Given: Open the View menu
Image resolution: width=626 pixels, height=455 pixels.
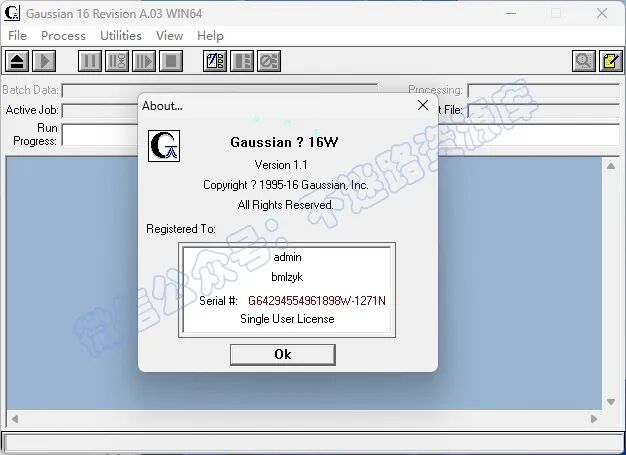Looking at the screenshot, I should [169, 36].
